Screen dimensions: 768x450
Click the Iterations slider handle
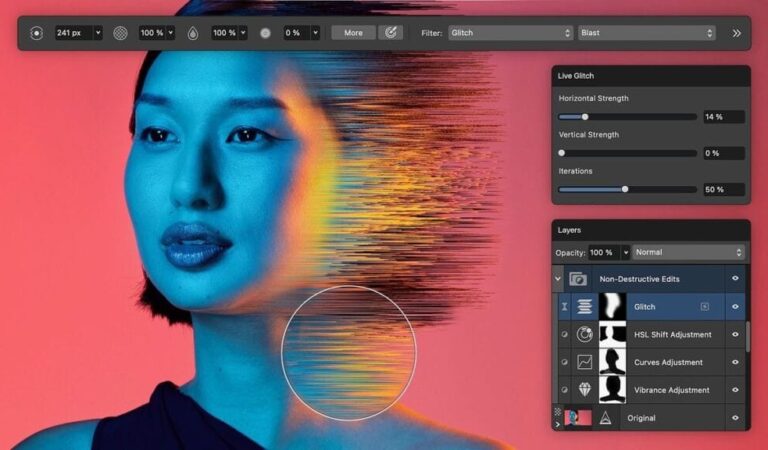click(x=625, y=189)
